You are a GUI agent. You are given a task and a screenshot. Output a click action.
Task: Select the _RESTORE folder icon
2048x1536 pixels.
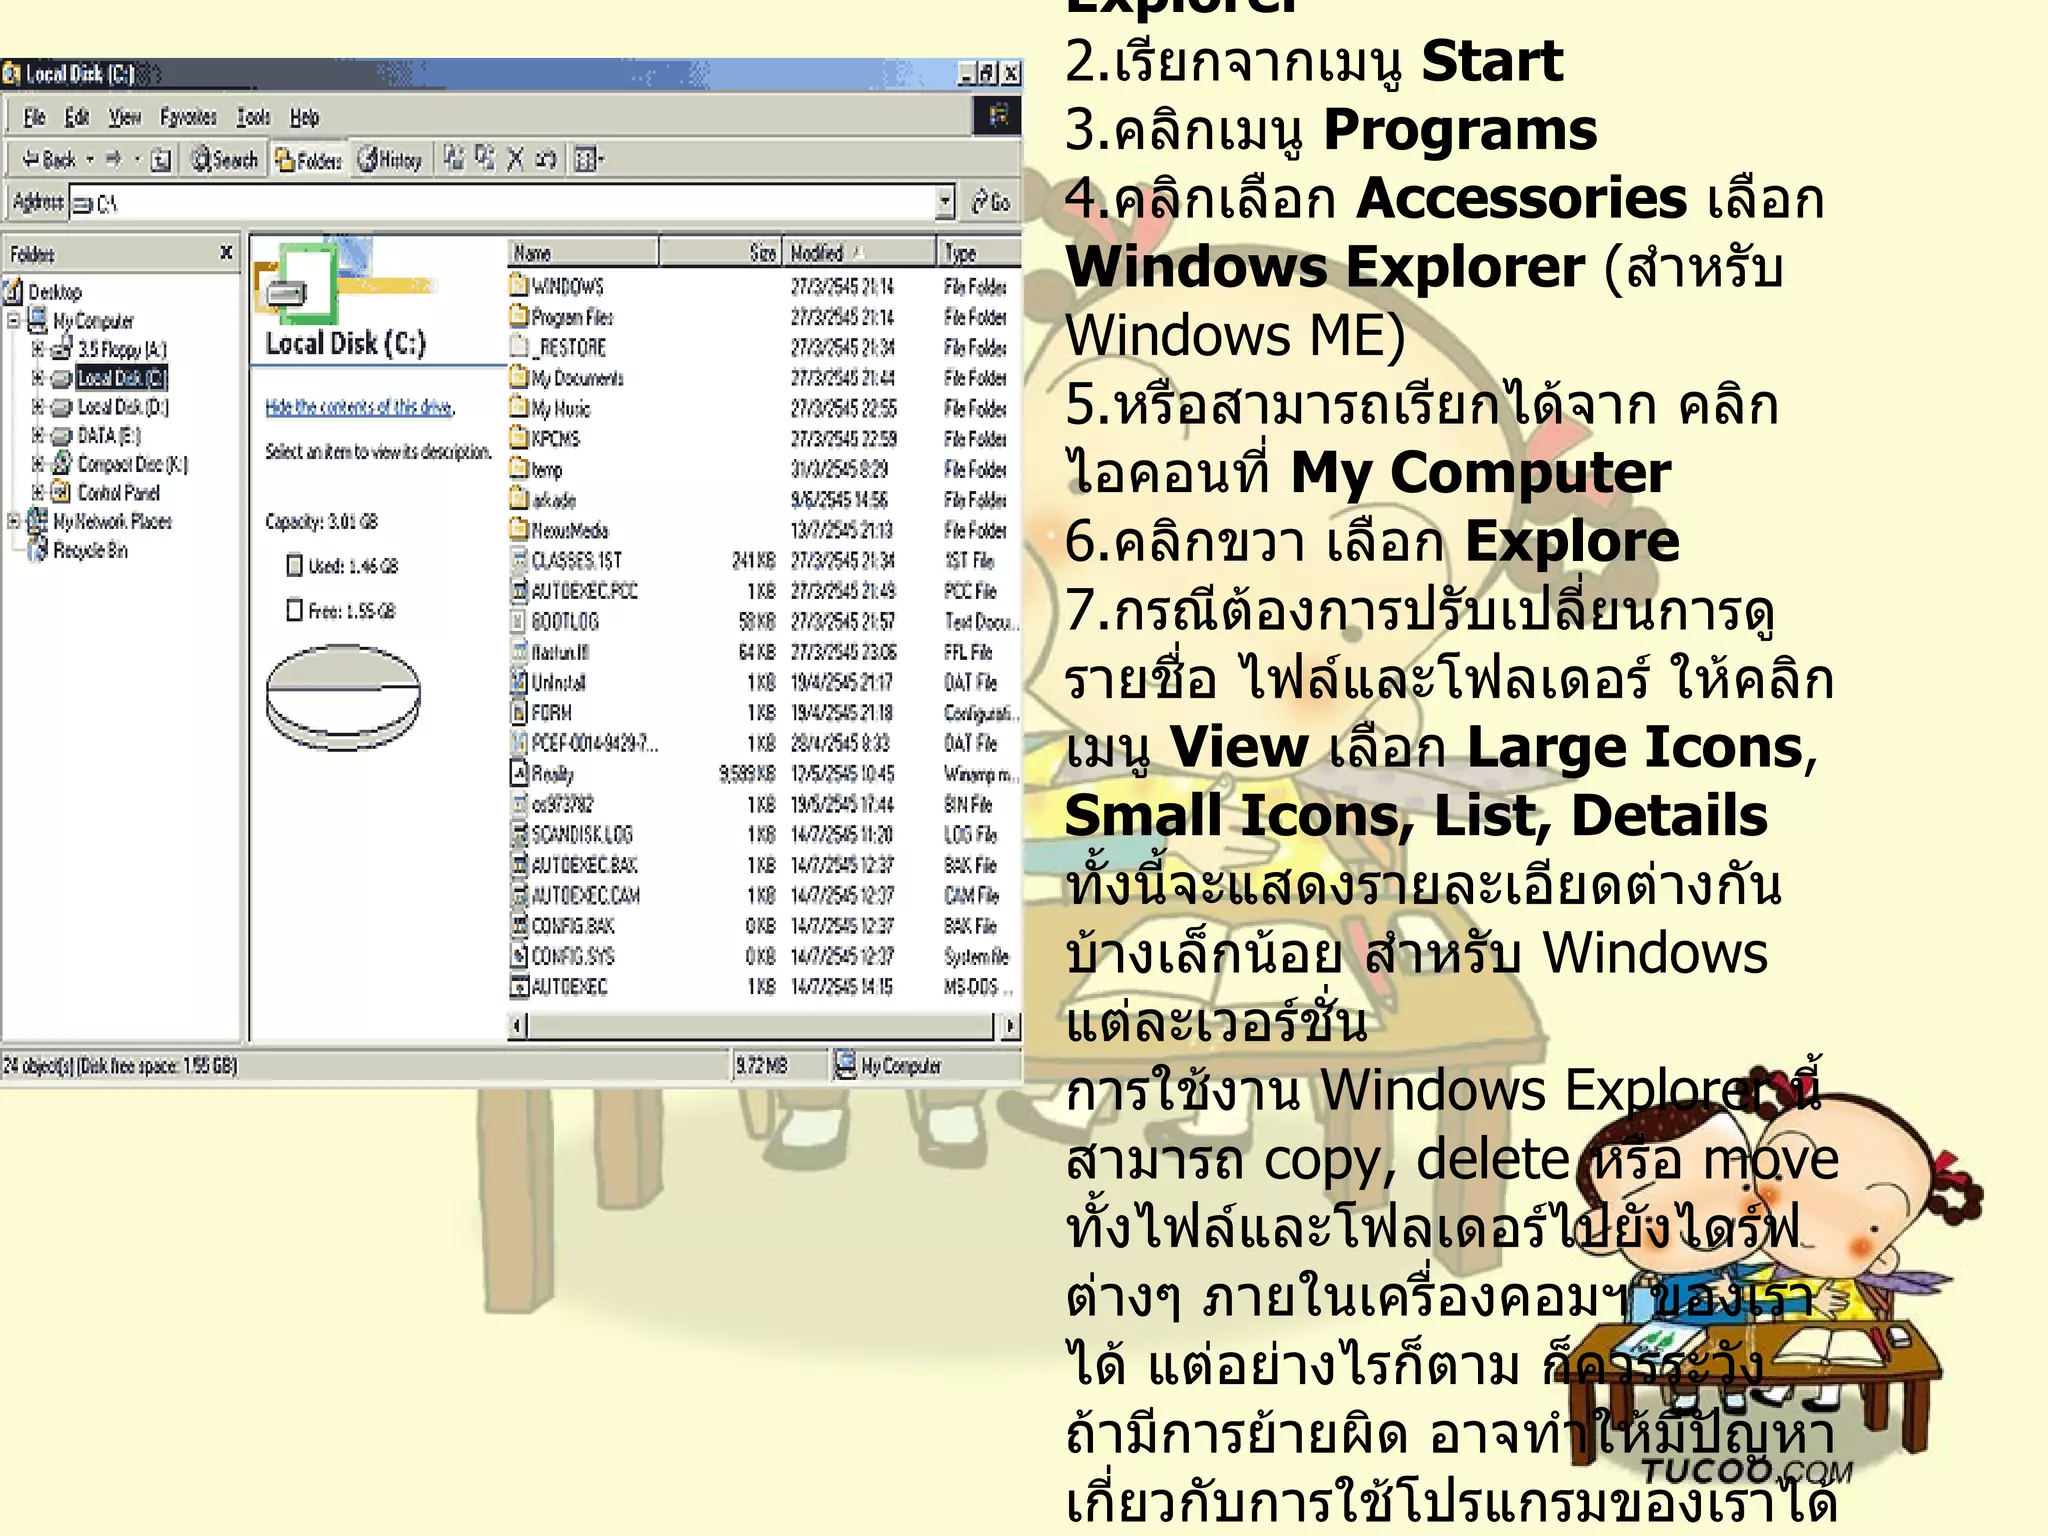pos(519,347)
